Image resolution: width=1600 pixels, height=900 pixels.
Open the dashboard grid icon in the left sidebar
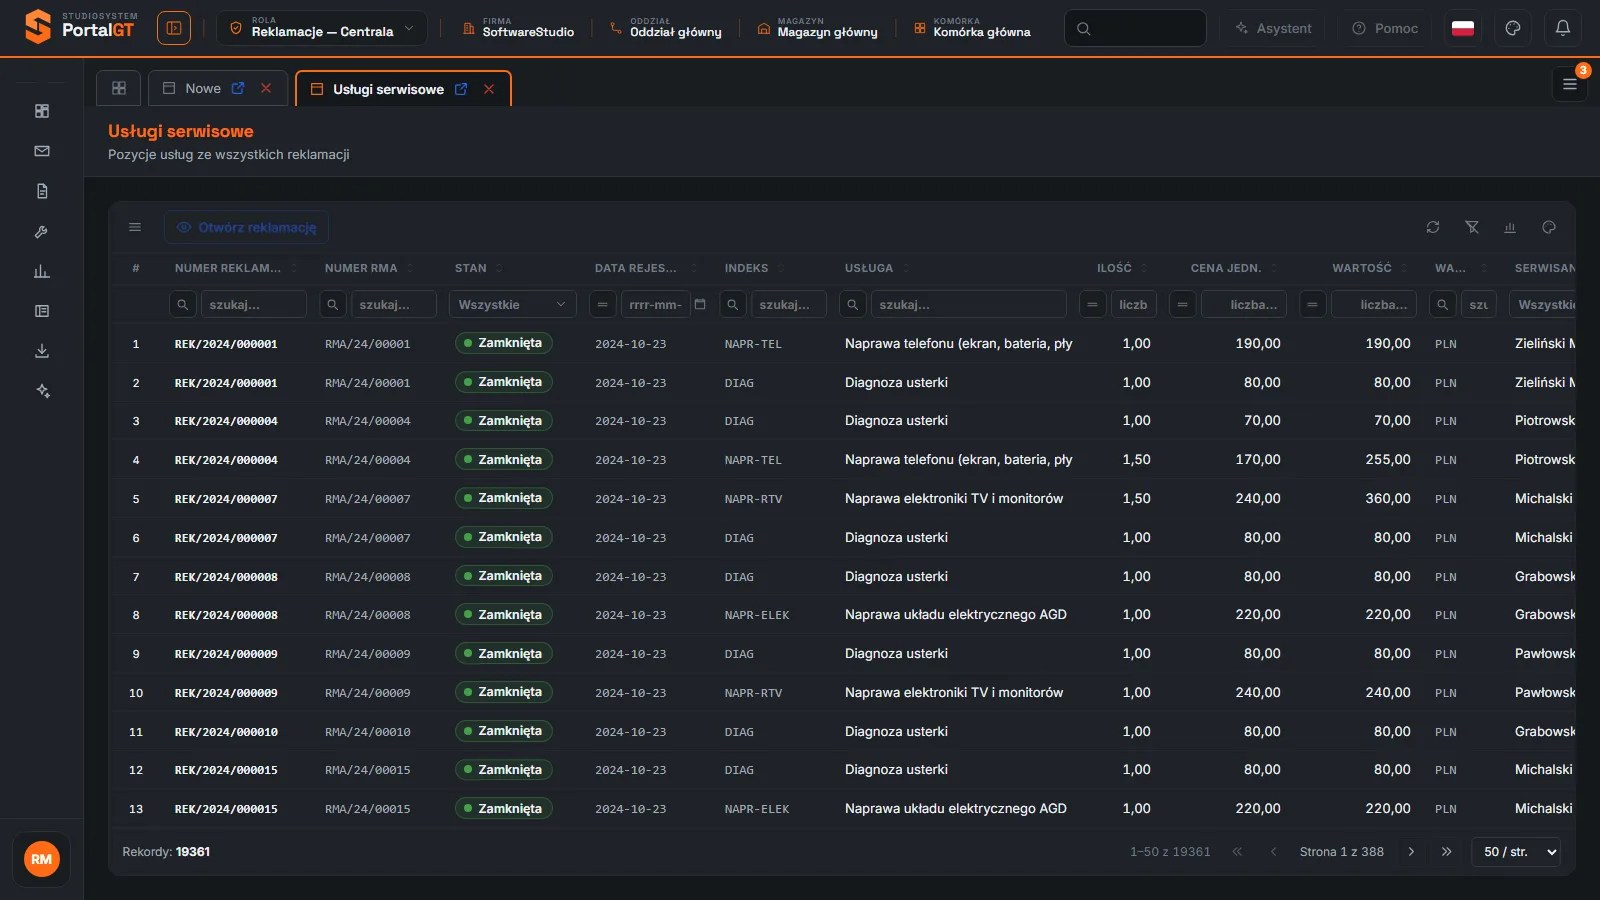pos(42,111)
